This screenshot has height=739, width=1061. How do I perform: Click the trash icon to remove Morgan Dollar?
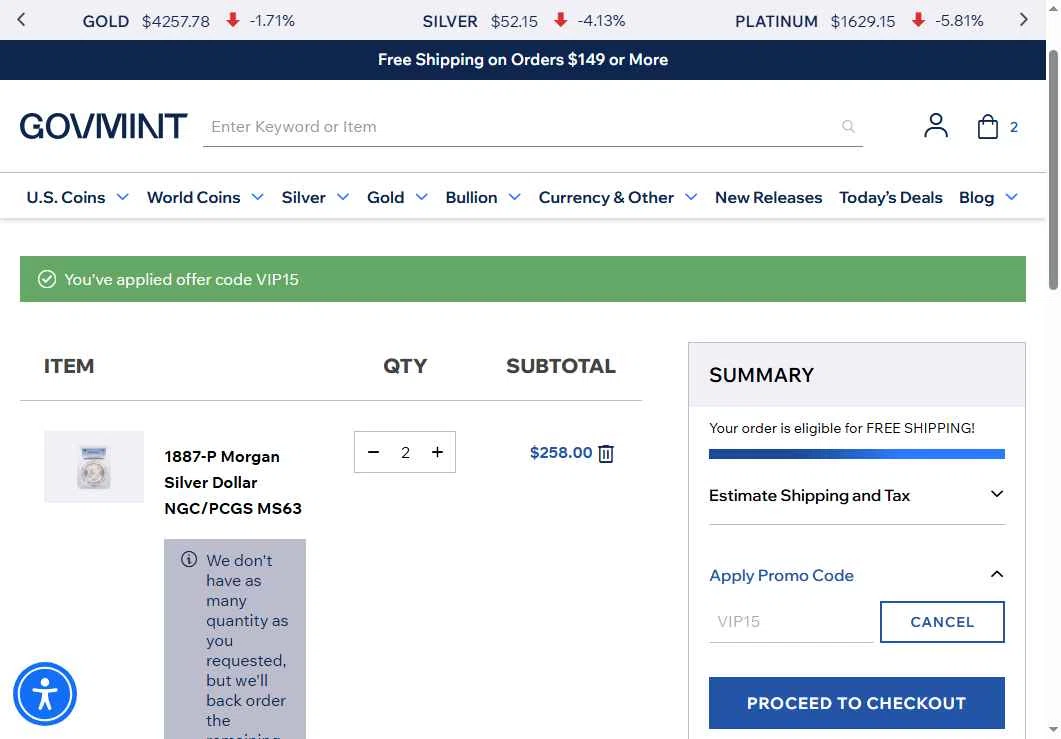pyautogui.click(x=606, y=453)
